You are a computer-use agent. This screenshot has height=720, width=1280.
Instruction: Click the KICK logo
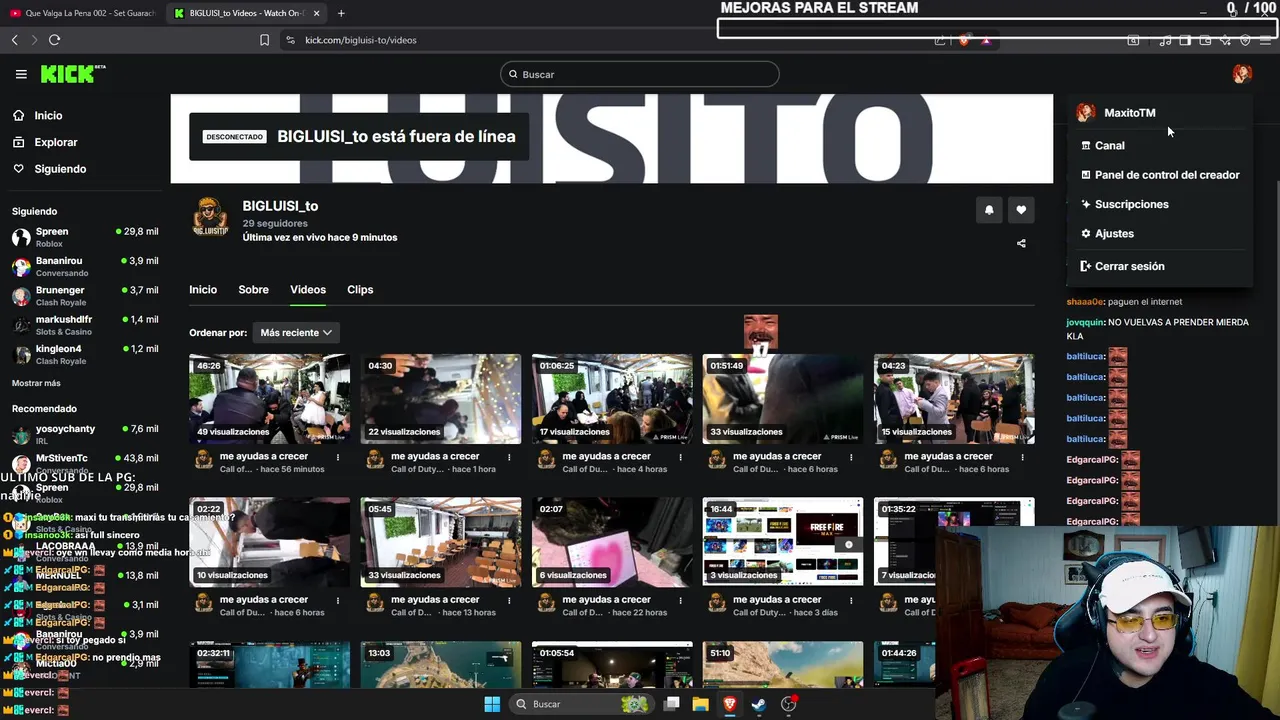click(x=72, y=74)
